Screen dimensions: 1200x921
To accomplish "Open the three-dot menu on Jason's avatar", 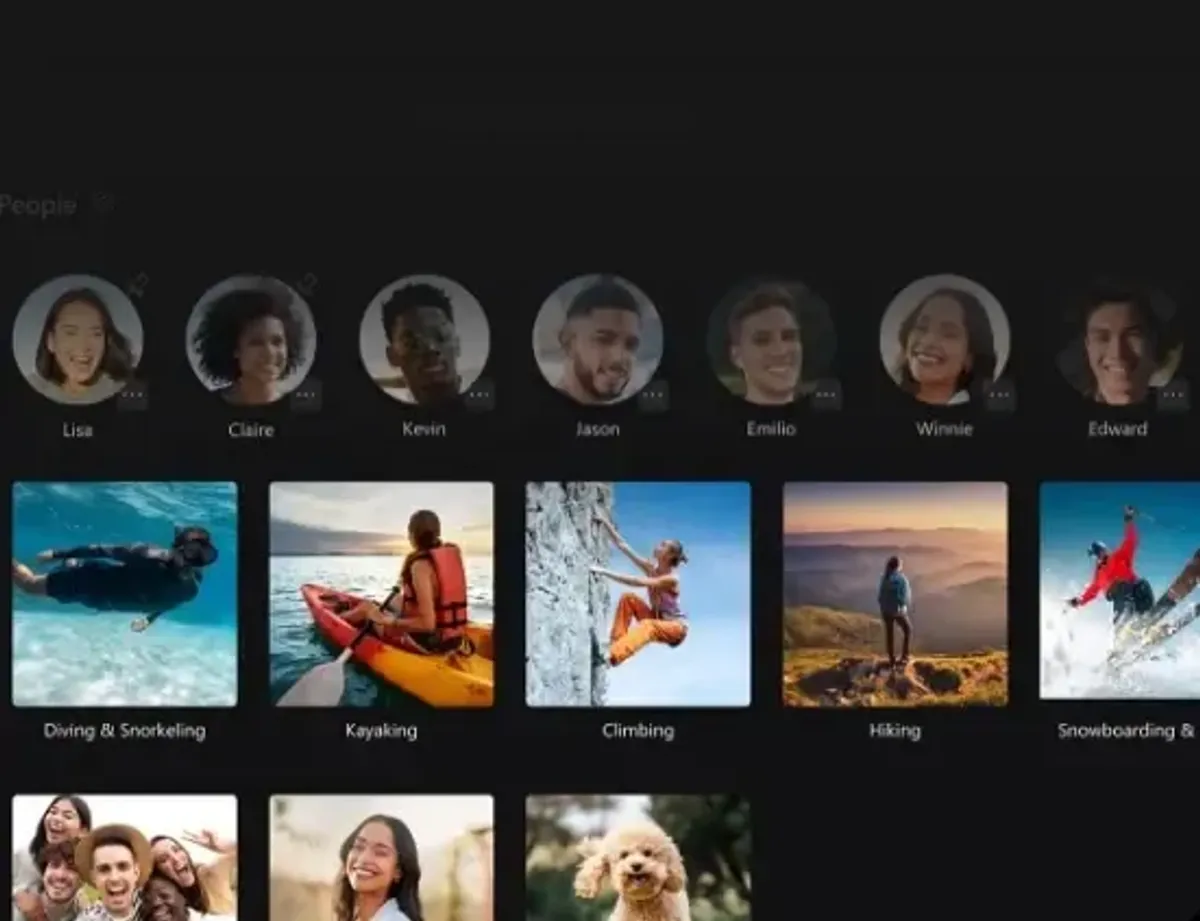I will click(x=653, y=395).
